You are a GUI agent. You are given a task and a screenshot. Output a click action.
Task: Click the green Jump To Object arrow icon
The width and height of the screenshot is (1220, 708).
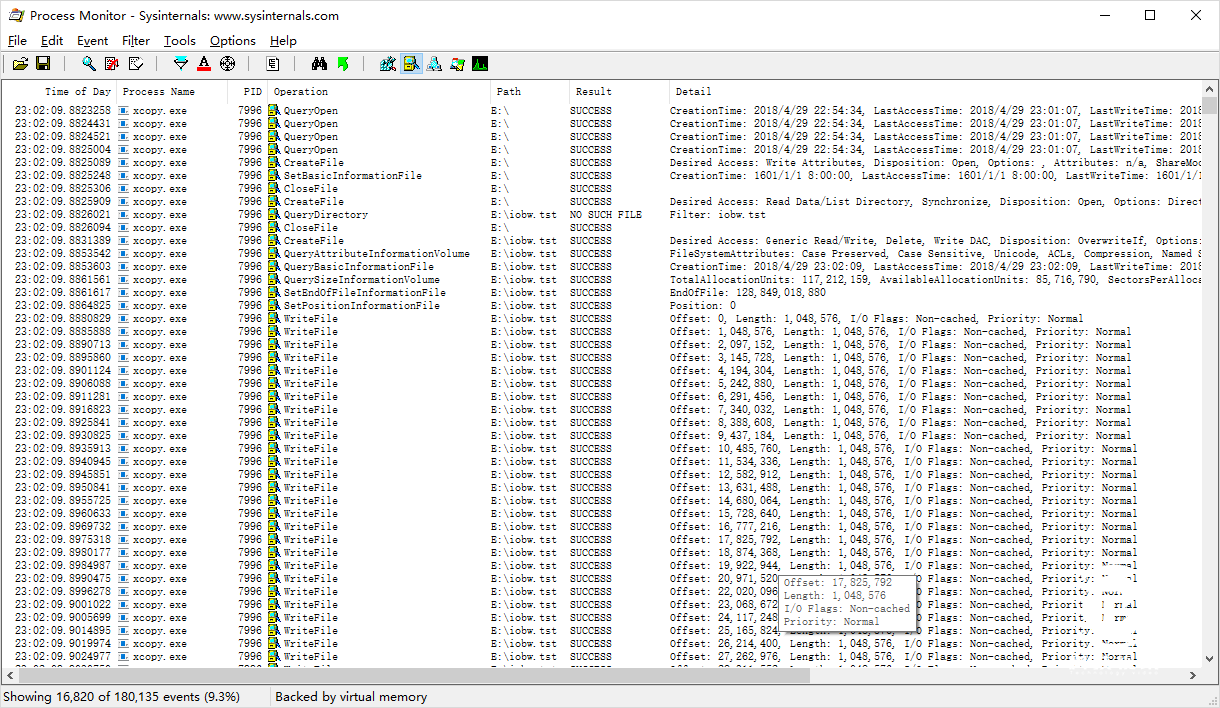coord(342,64)
